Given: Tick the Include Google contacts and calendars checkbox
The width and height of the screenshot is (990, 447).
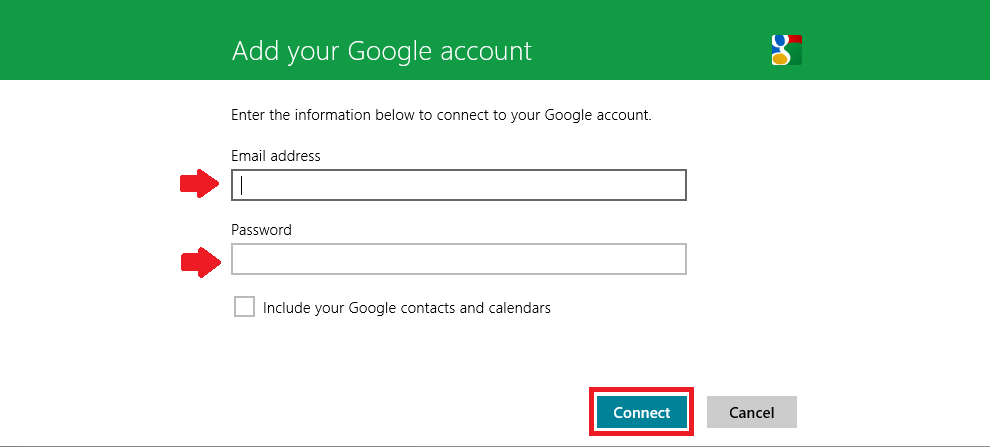Looking at the screenshot, I should click(x=244, y=307).
